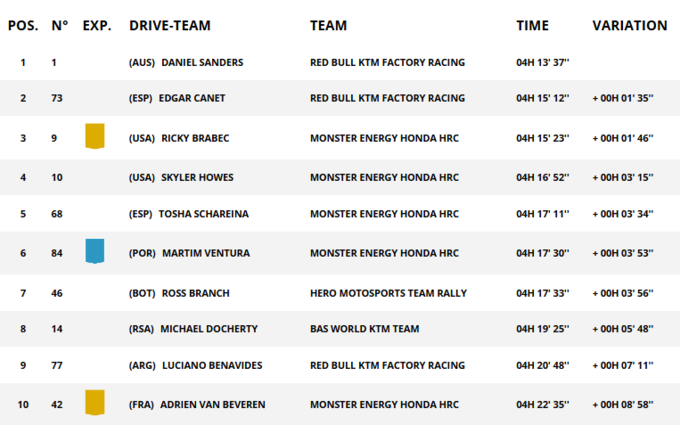Open Skyler Howes rider profile
680x425 pixels.
tap(197, 177)
